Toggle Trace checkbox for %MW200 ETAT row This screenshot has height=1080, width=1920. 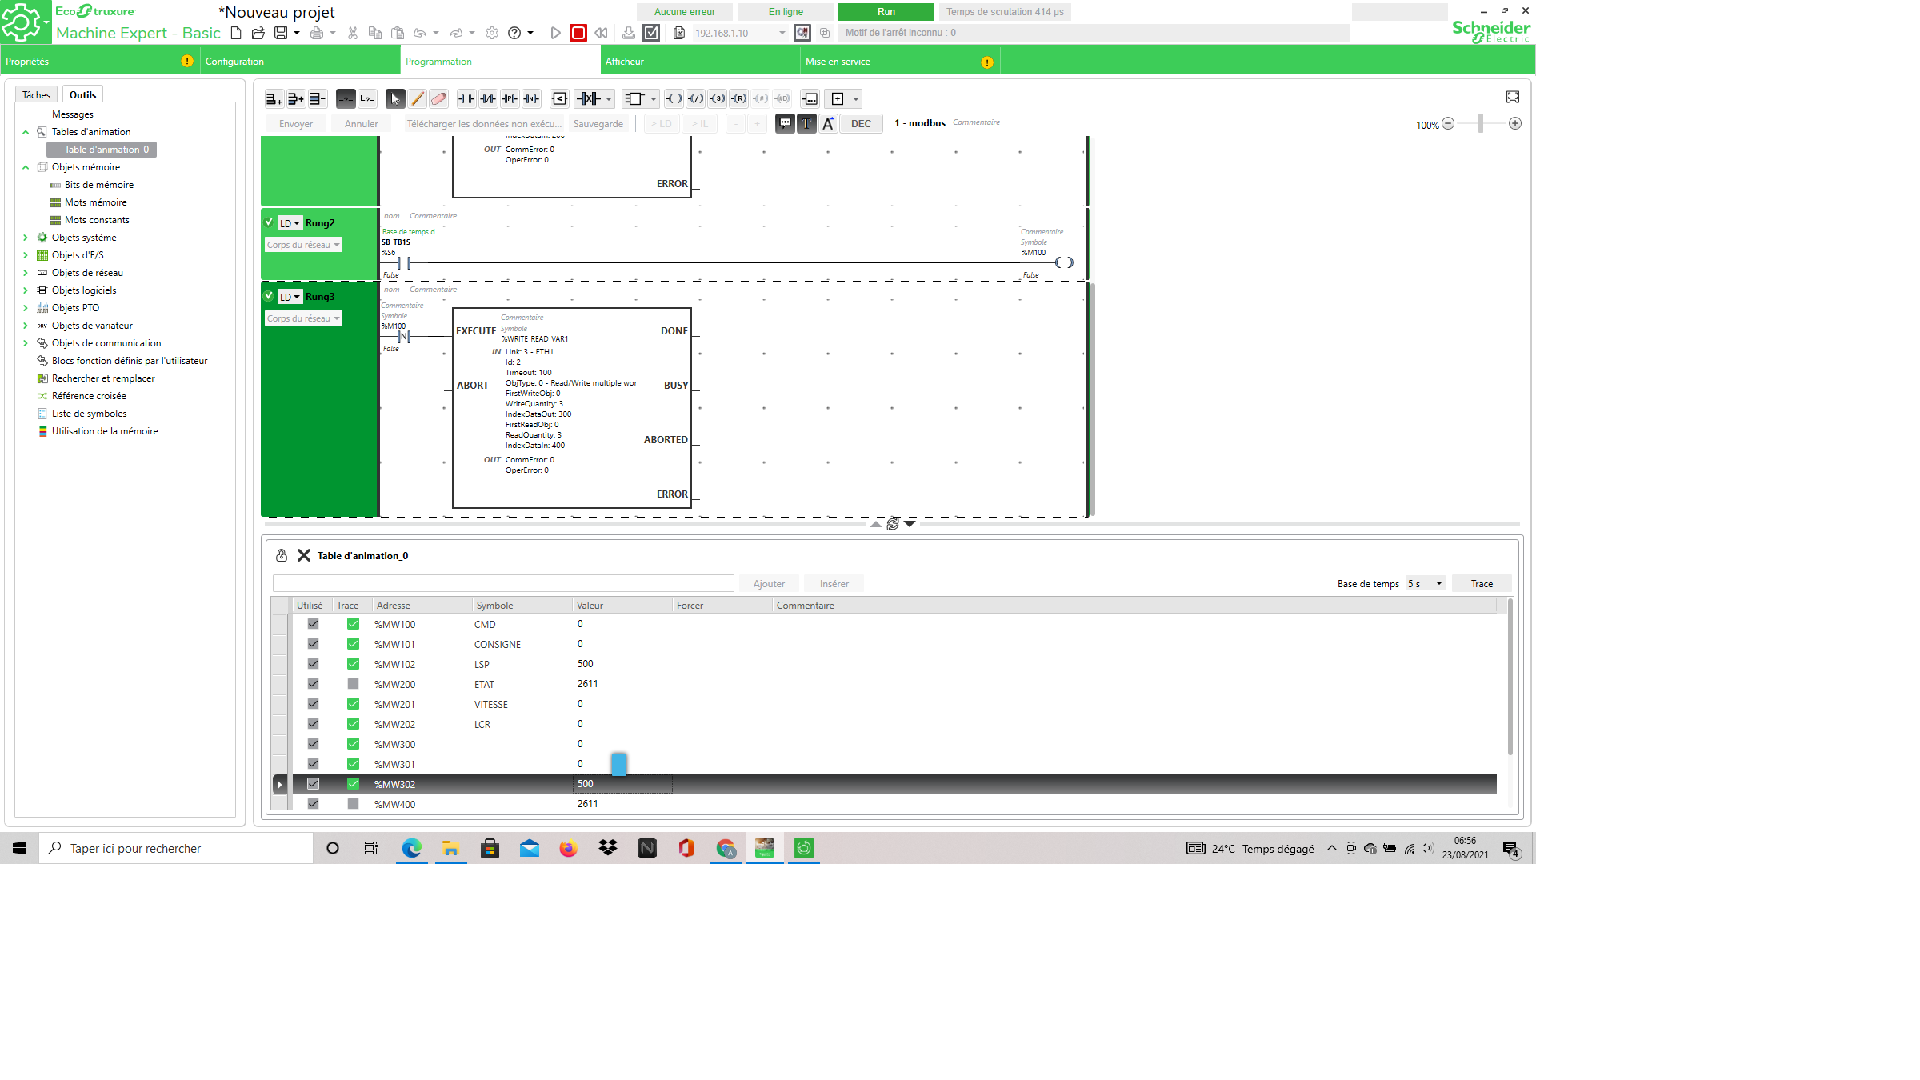(353, 684)
